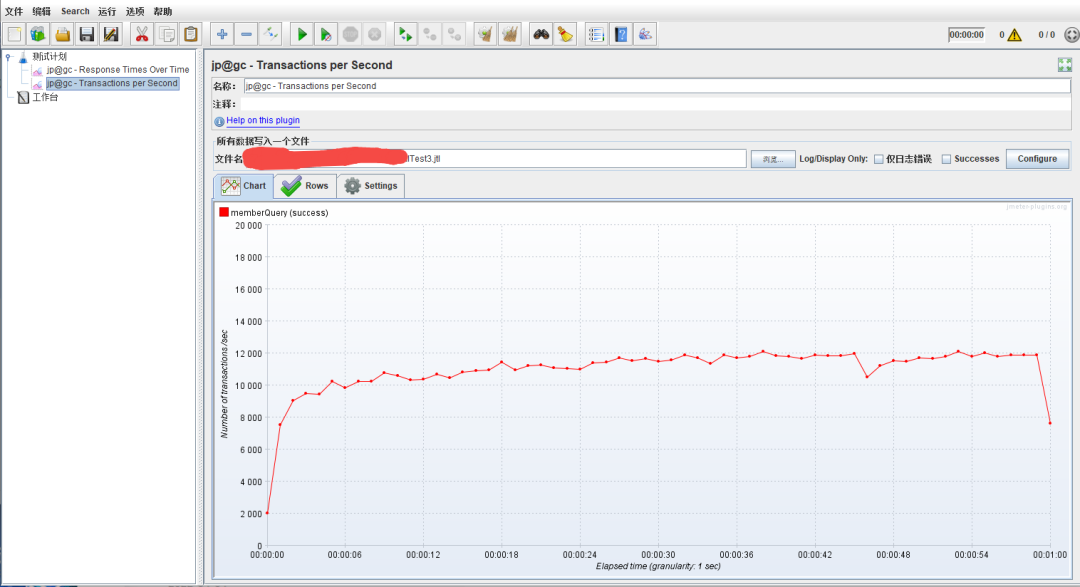Click the 浏览 browse button

(x=773, y=159)
